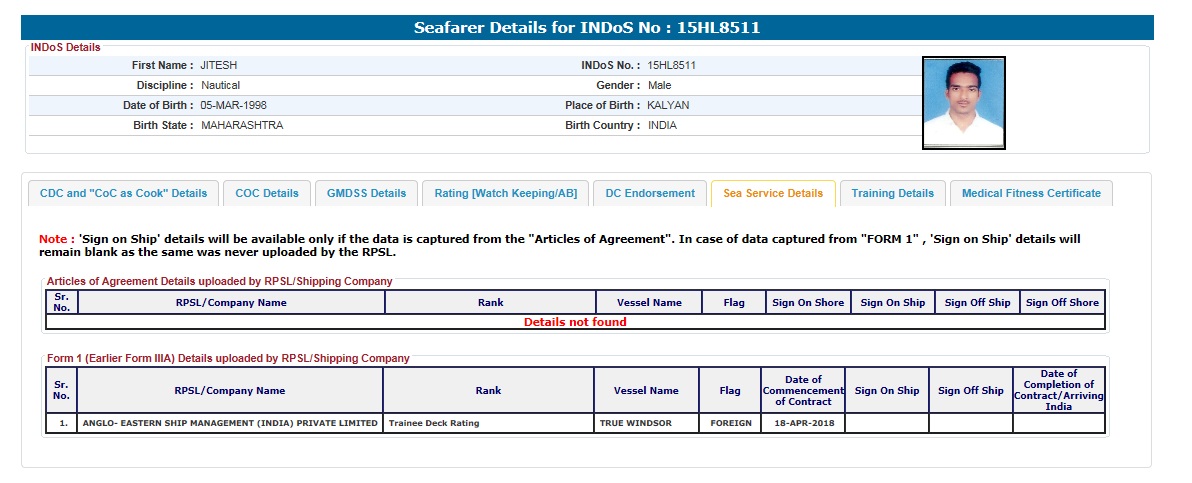This screenshot has width=1192, height=483.
Task: Click the INDoS No. value 15HL8511
Action: [x=672, y=66]
